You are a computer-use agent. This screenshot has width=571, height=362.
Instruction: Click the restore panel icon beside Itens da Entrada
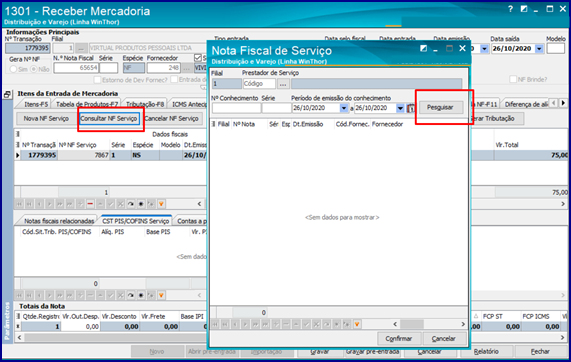coord(7,94)
